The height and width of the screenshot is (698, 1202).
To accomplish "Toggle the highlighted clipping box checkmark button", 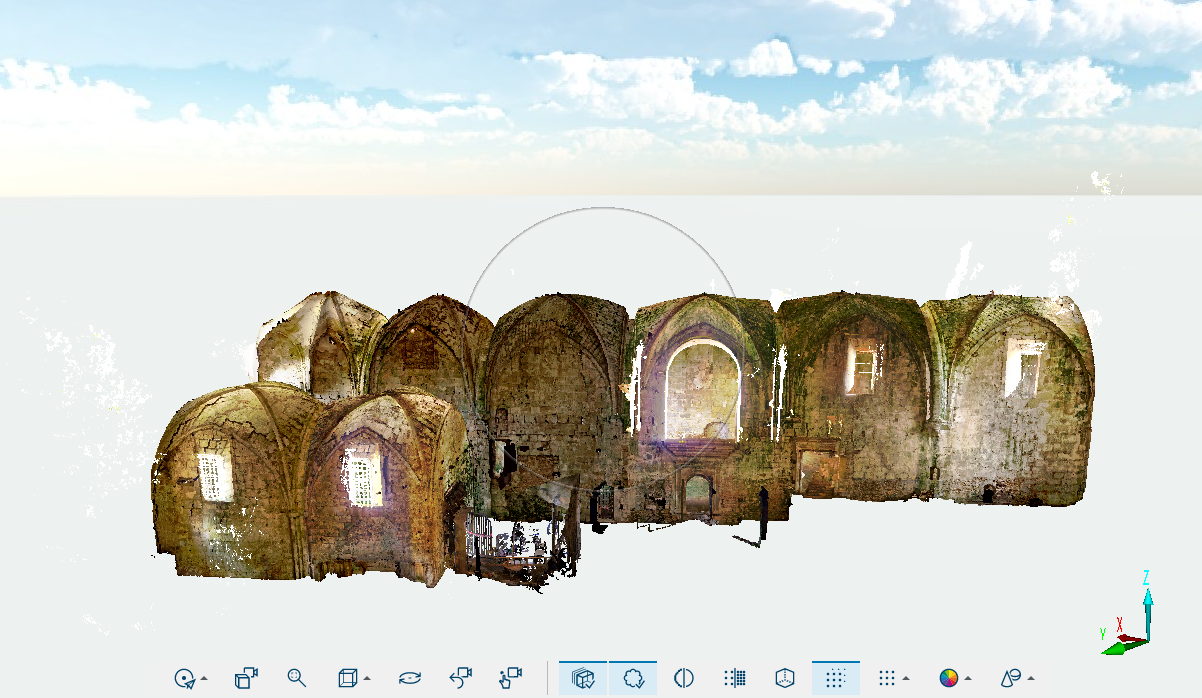I will point(583,678).
